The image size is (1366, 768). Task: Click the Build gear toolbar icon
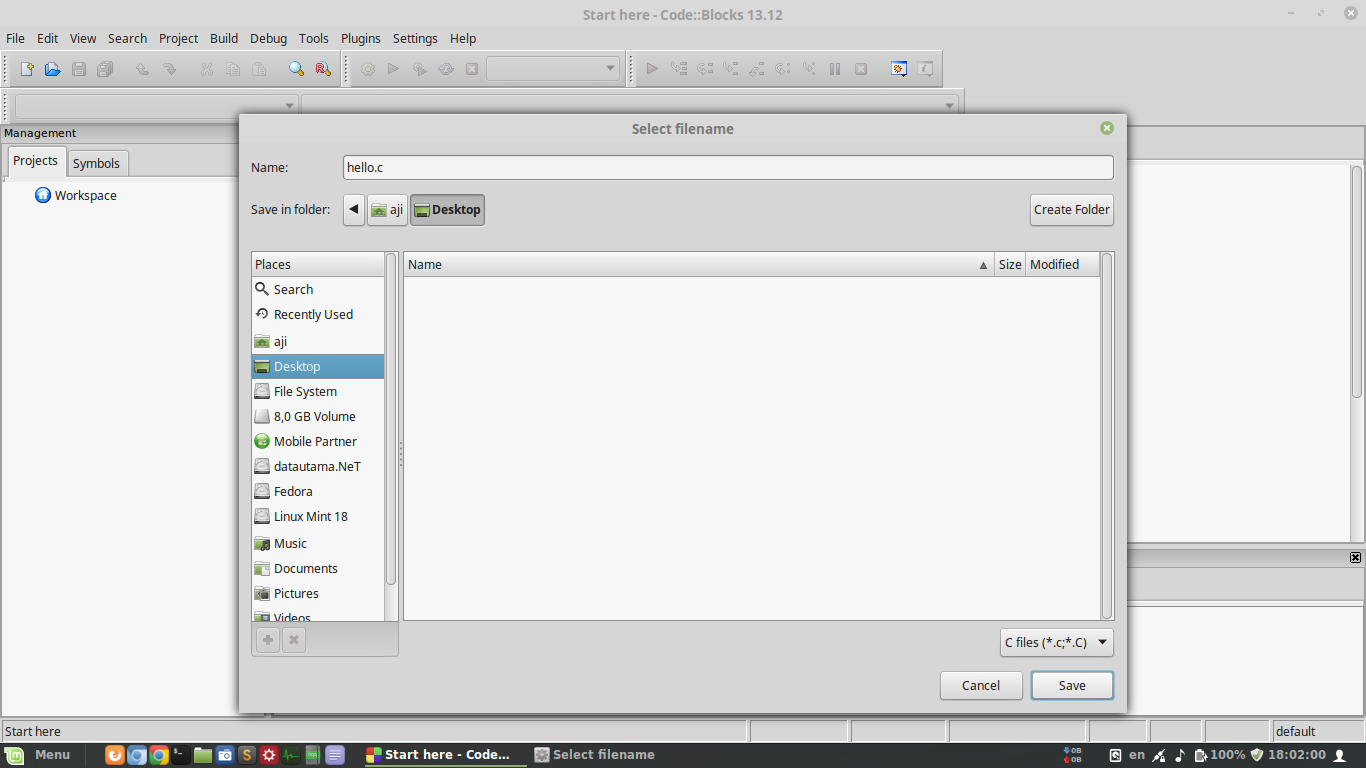[x=368, y=69]
